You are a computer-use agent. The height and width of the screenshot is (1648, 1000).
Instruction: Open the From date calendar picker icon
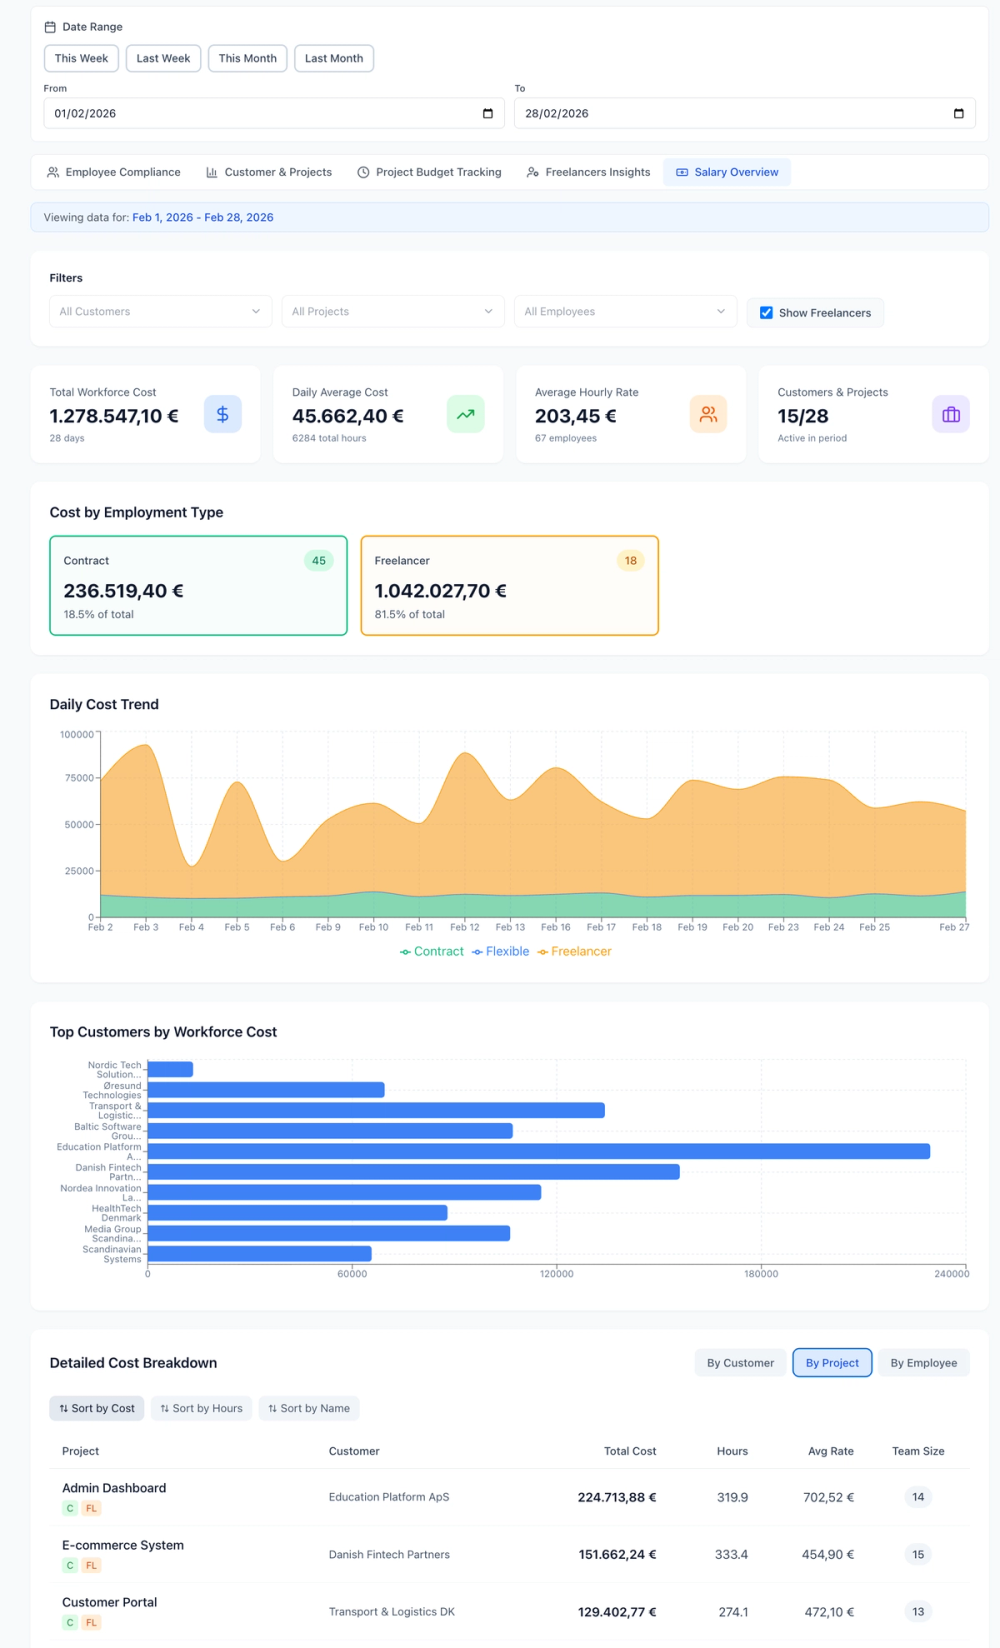(x=488, y=113)
